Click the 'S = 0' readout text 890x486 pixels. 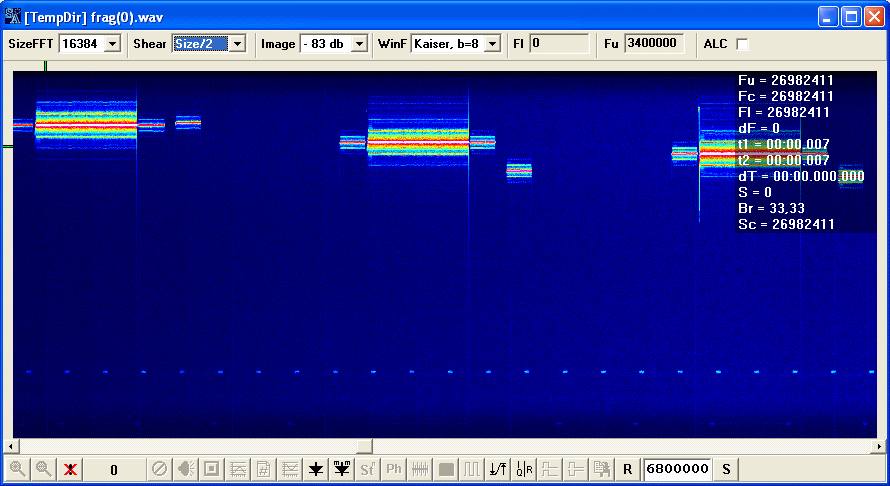click(x=755, y=192)
